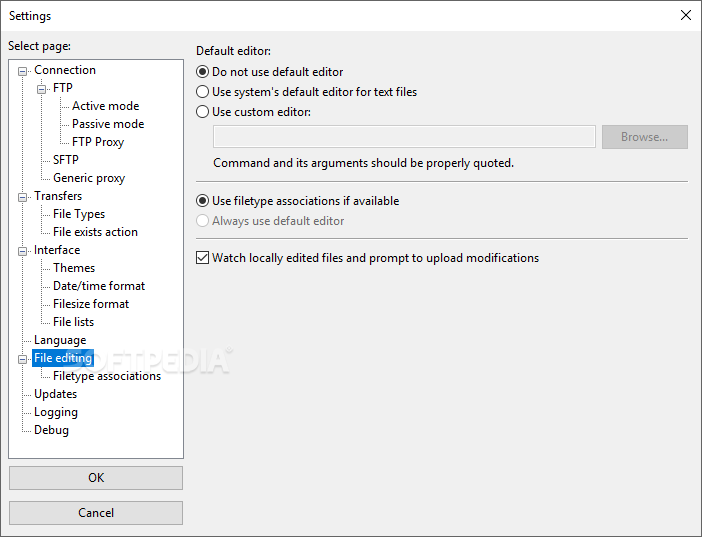
Task: Collapse the File editing tree node
Action: point(22,359)
